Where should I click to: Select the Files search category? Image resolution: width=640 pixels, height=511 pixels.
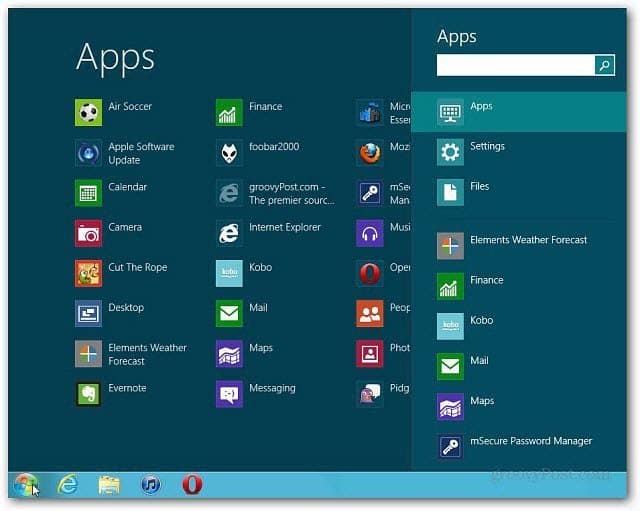pos(518,192)
